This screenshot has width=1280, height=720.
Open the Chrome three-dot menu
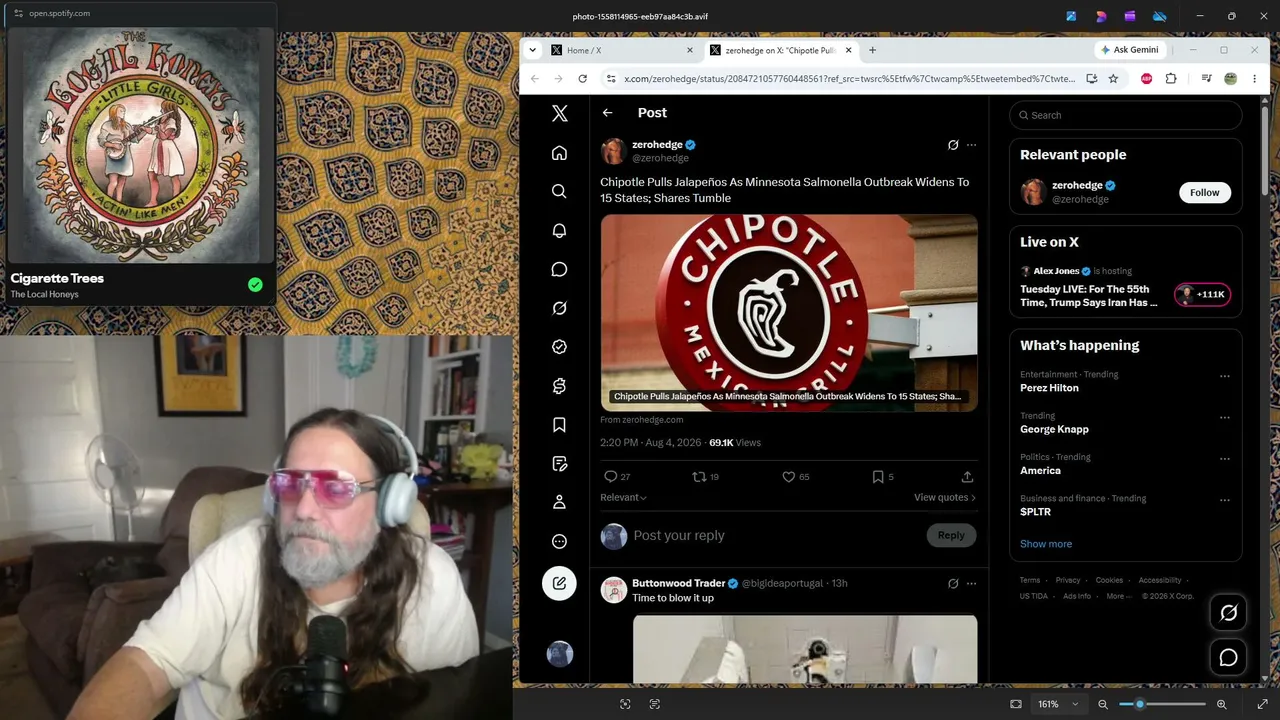tap(1254, 78)
